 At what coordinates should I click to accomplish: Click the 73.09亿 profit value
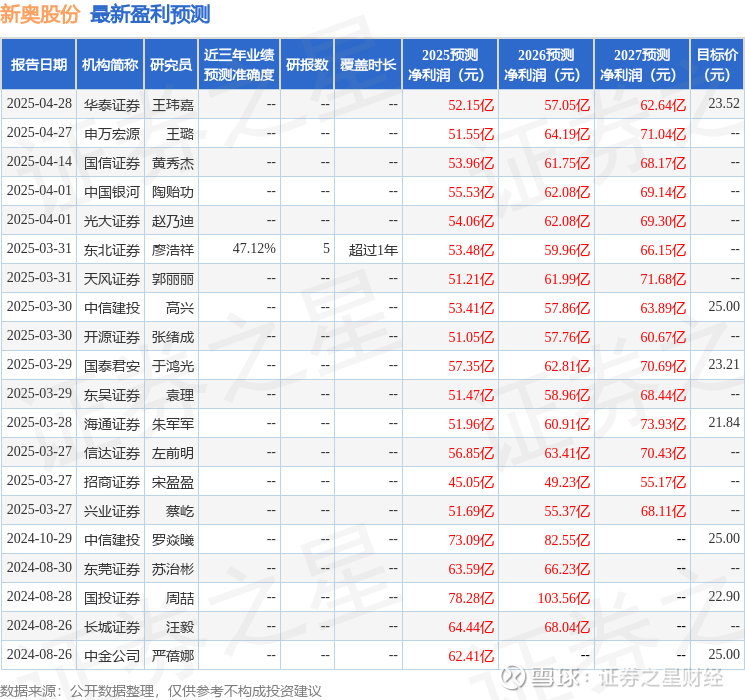pyautogui.click(x=471, y=540)
